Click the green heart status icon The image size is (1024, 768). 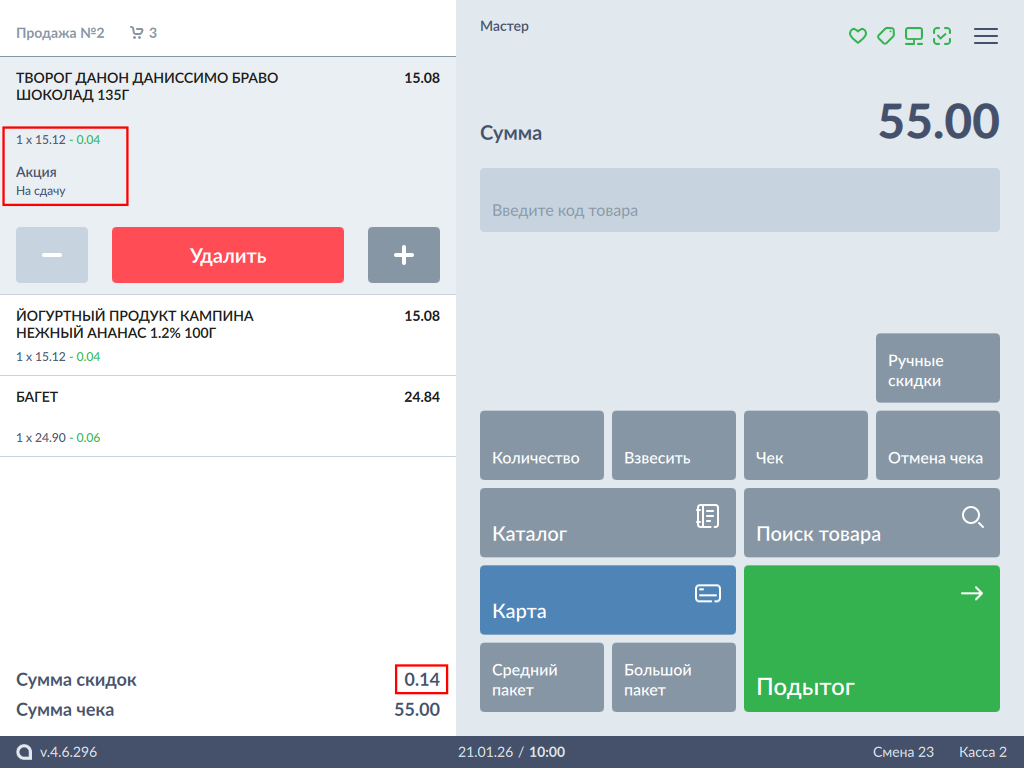(x=857, y=36)
